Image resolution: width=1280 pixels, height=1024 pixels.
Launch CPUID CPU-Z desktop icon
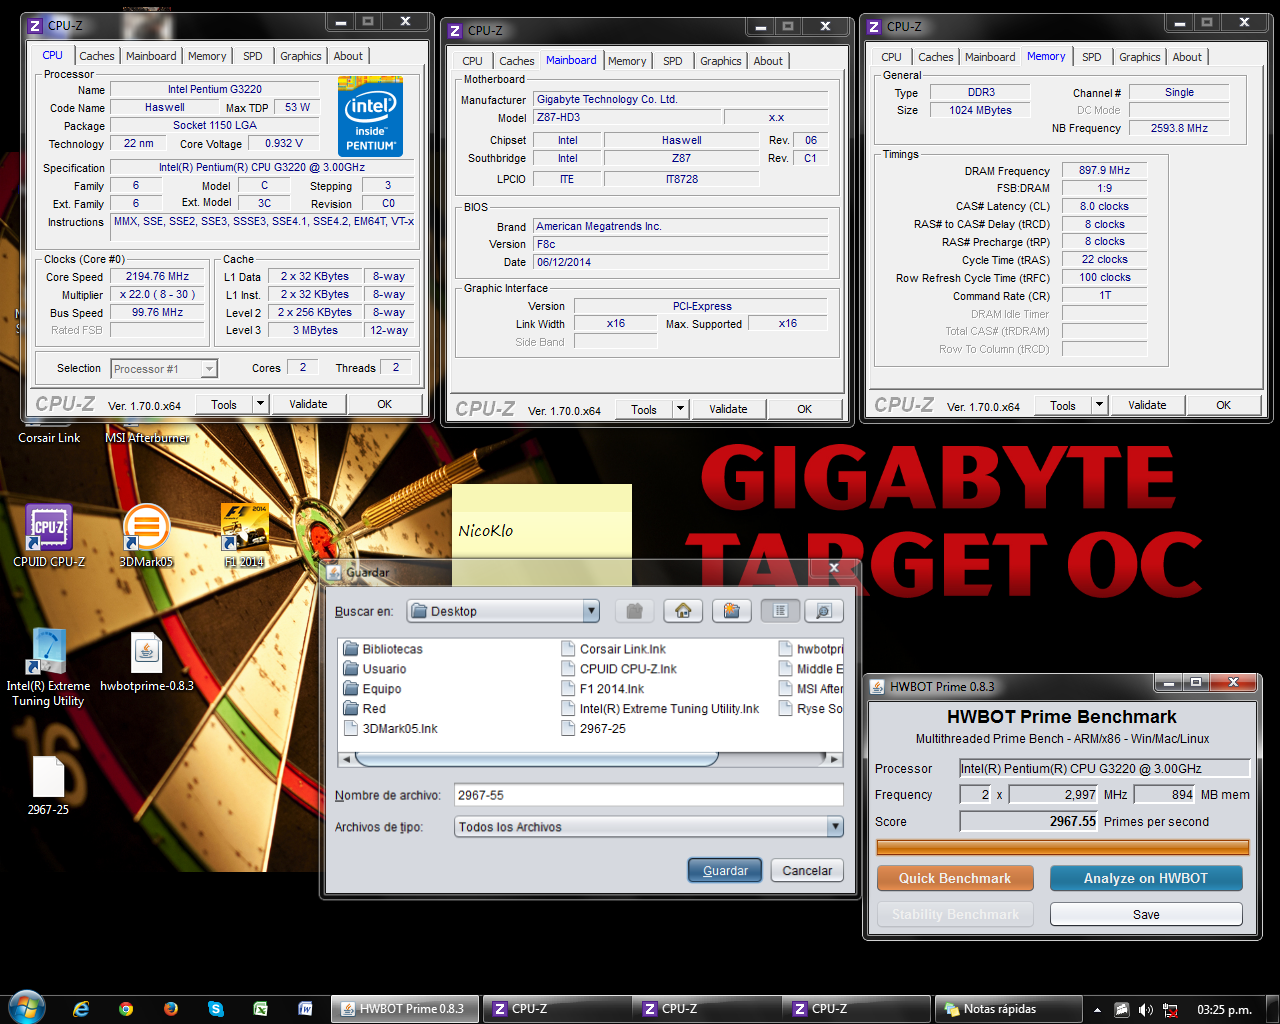point(49,536)
